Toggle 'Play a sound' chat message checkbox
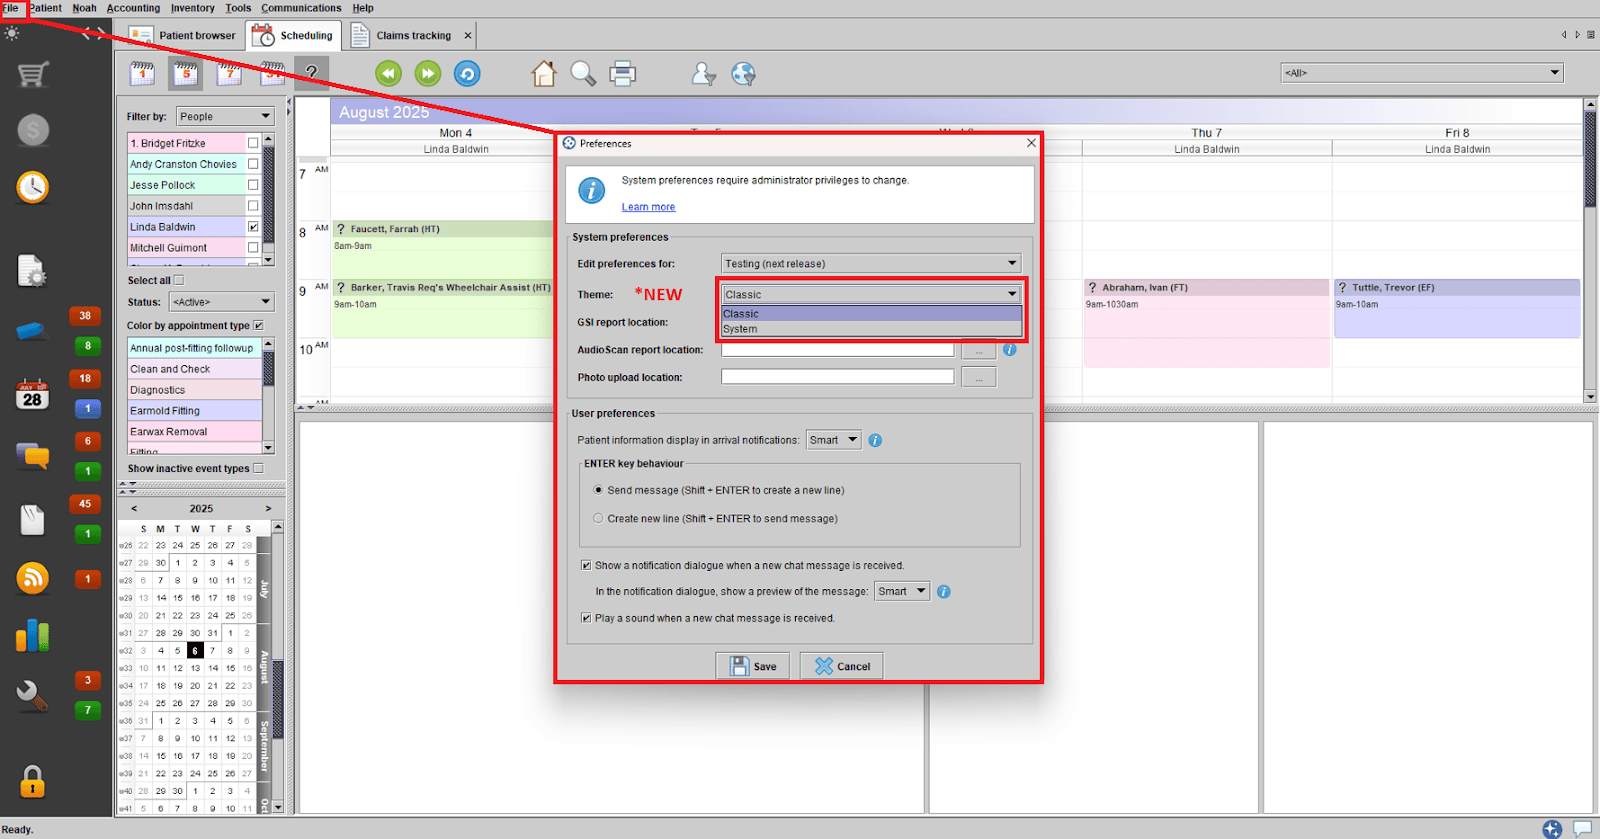Viewport: 1600px width, 839px height. point(586,618)
